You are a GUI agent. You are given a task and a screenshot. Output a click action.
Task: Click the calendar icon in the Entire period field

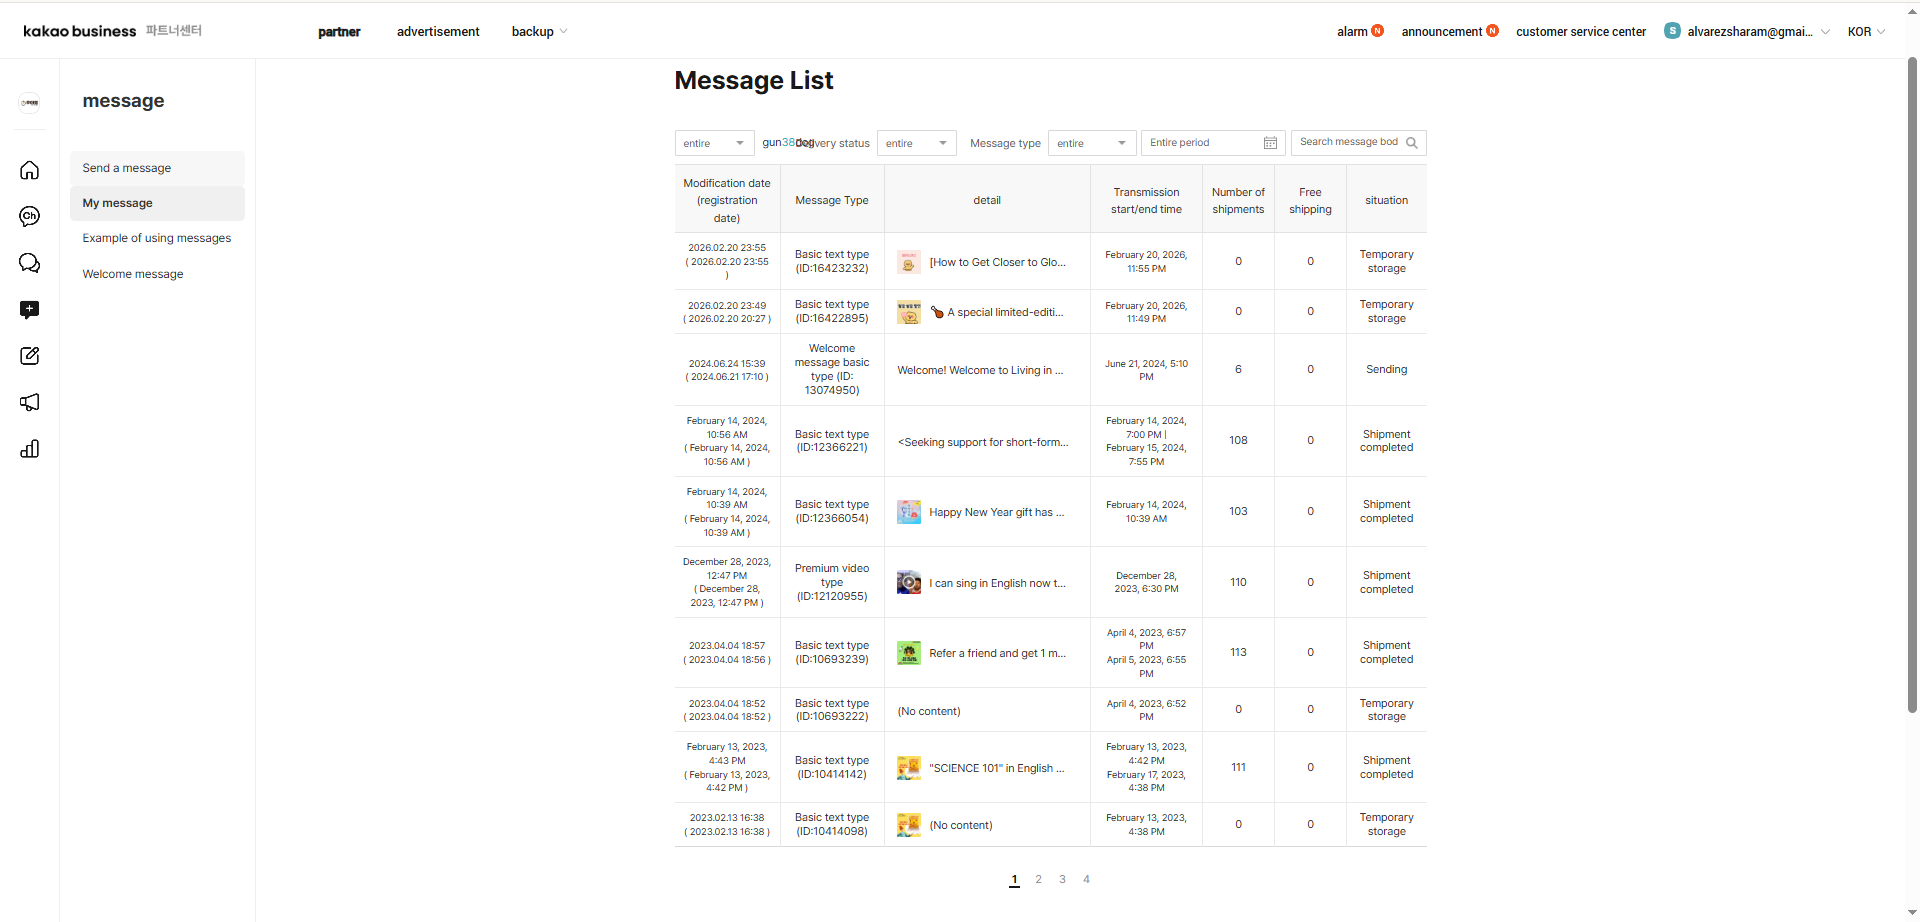click(x=1270, y=143)
